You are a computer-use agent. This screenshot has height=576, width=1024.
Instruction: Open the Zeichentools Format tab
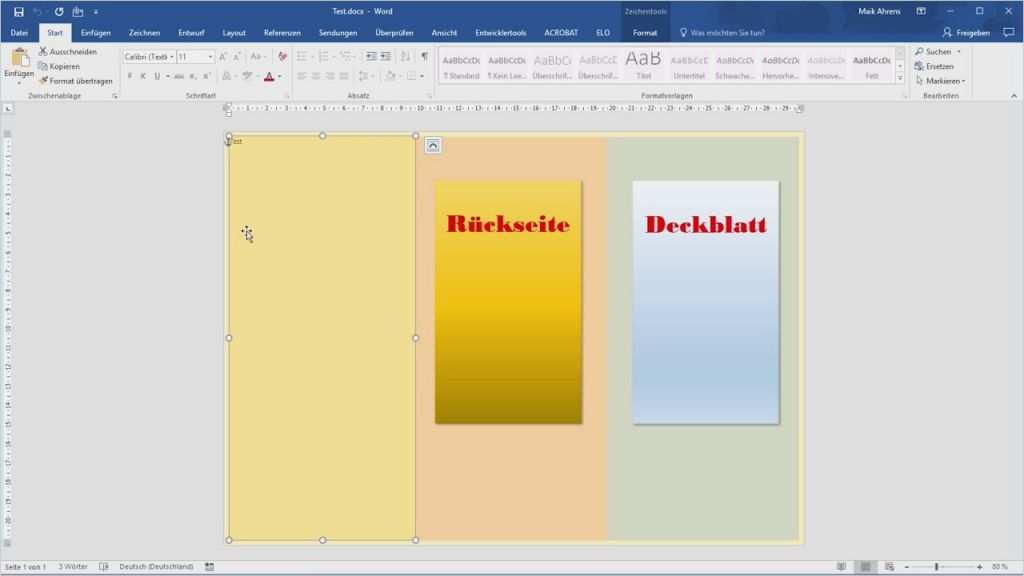tap(646, 32)
